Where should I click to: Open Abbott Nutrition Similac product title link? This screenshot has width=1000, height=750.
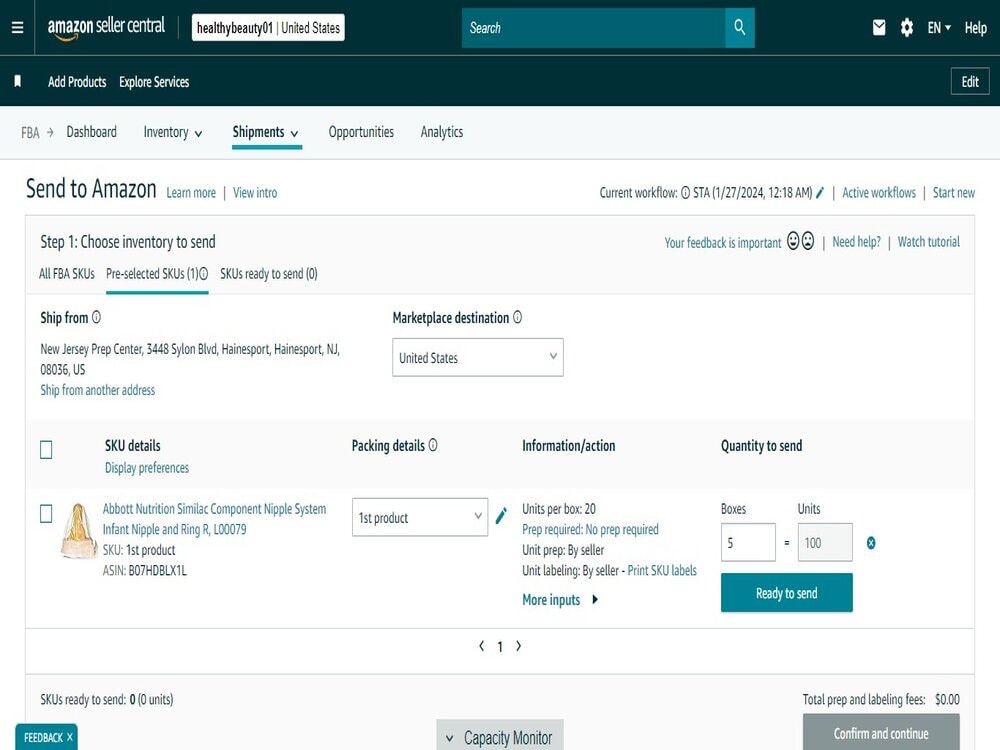[214, 518]
